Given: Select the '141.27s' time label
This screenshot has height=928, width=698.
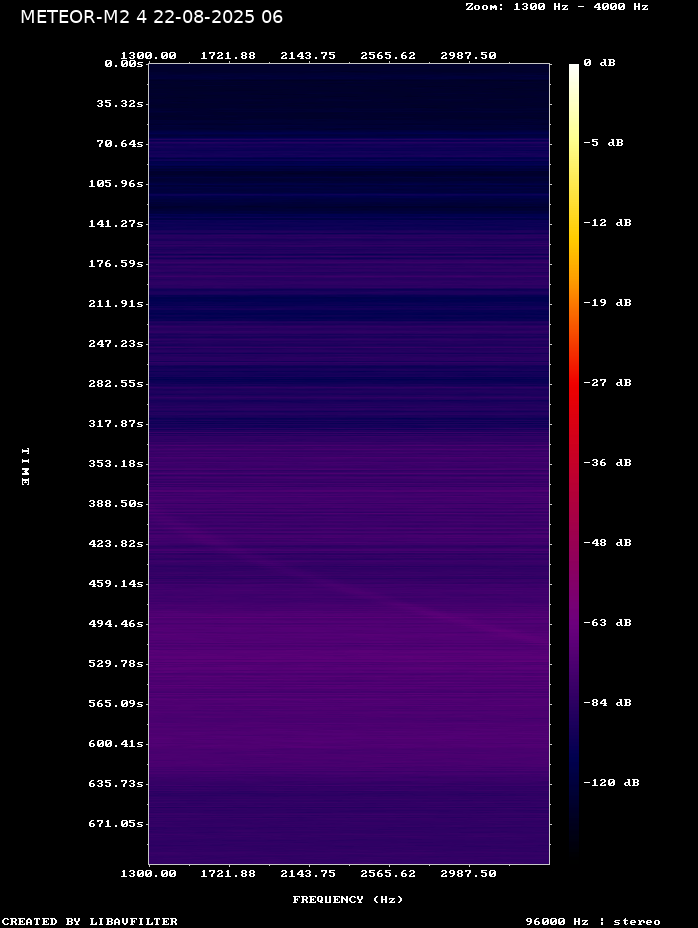Looking at the screenshot, I should pos(116,224).
